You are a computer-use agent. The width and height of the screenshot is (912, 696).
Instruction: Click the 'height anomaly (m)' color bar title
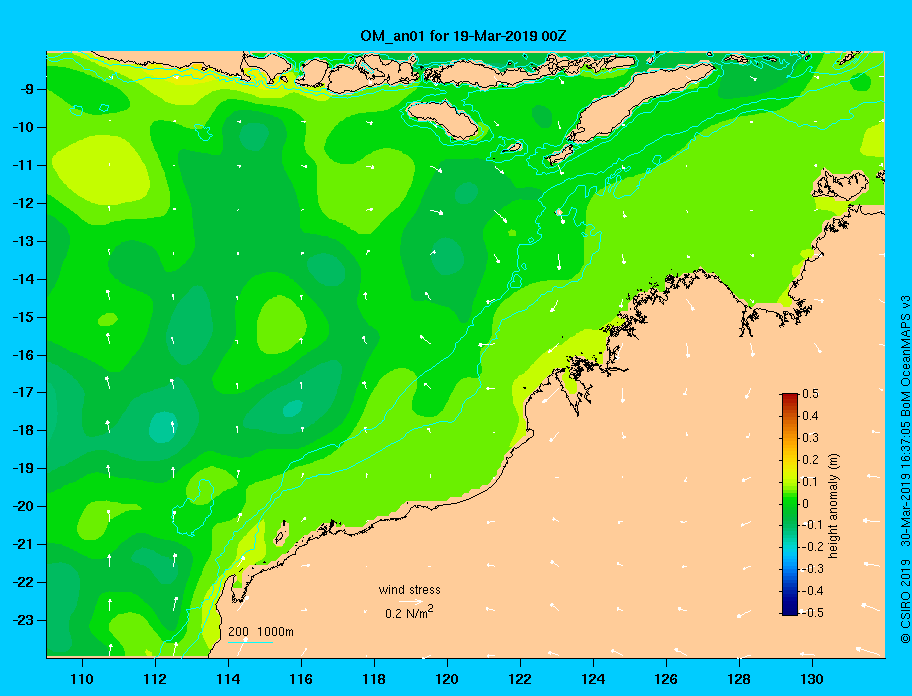pos(833,505)
